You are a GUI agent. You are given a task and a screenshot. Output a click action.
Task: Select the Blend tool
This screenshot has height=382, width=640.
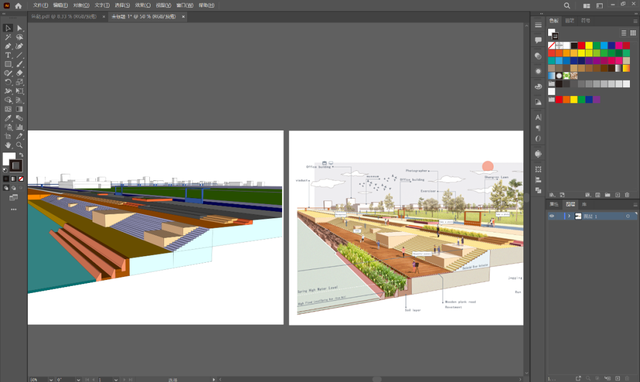pyautogui.click(x=19, y=118)
